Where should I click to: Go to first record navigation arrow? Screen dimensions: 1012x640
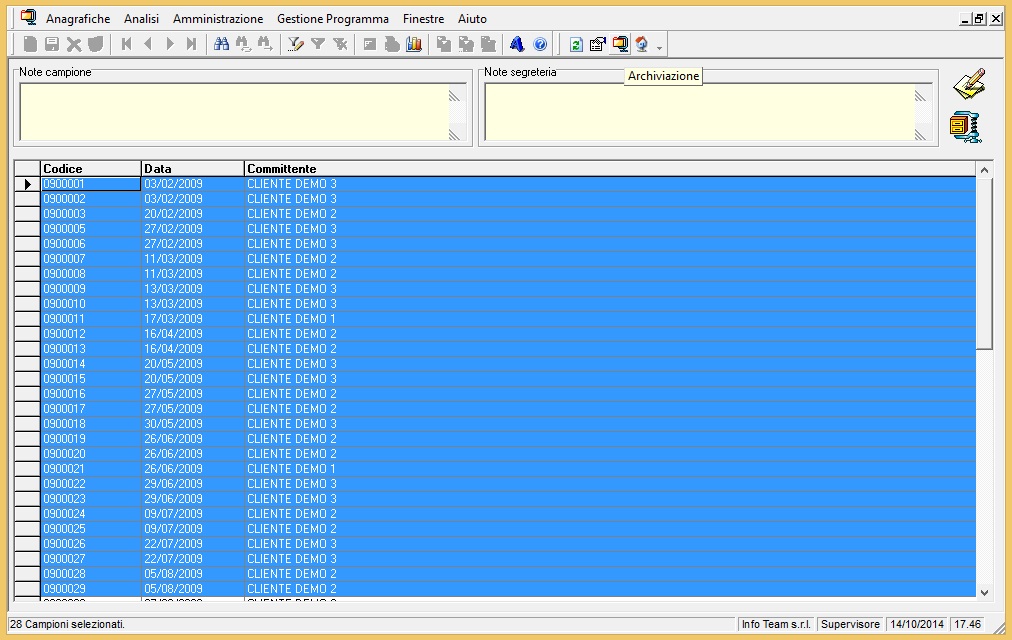point(126,44)
